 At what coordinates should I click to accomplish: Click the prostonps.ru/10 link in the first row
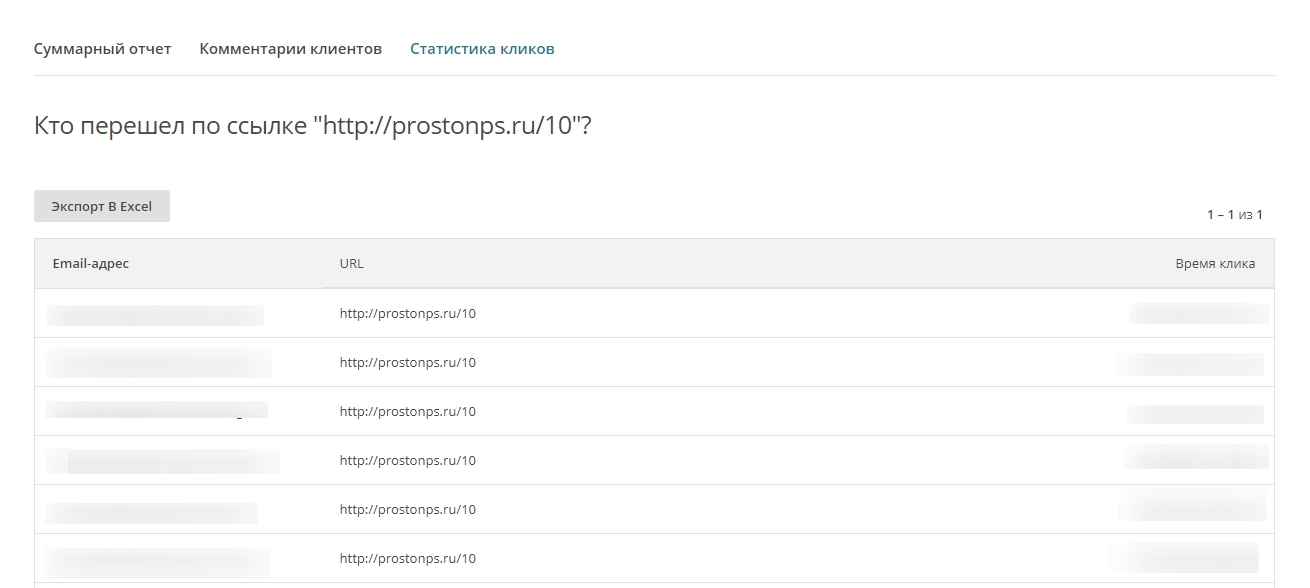[x=408, y=314]
